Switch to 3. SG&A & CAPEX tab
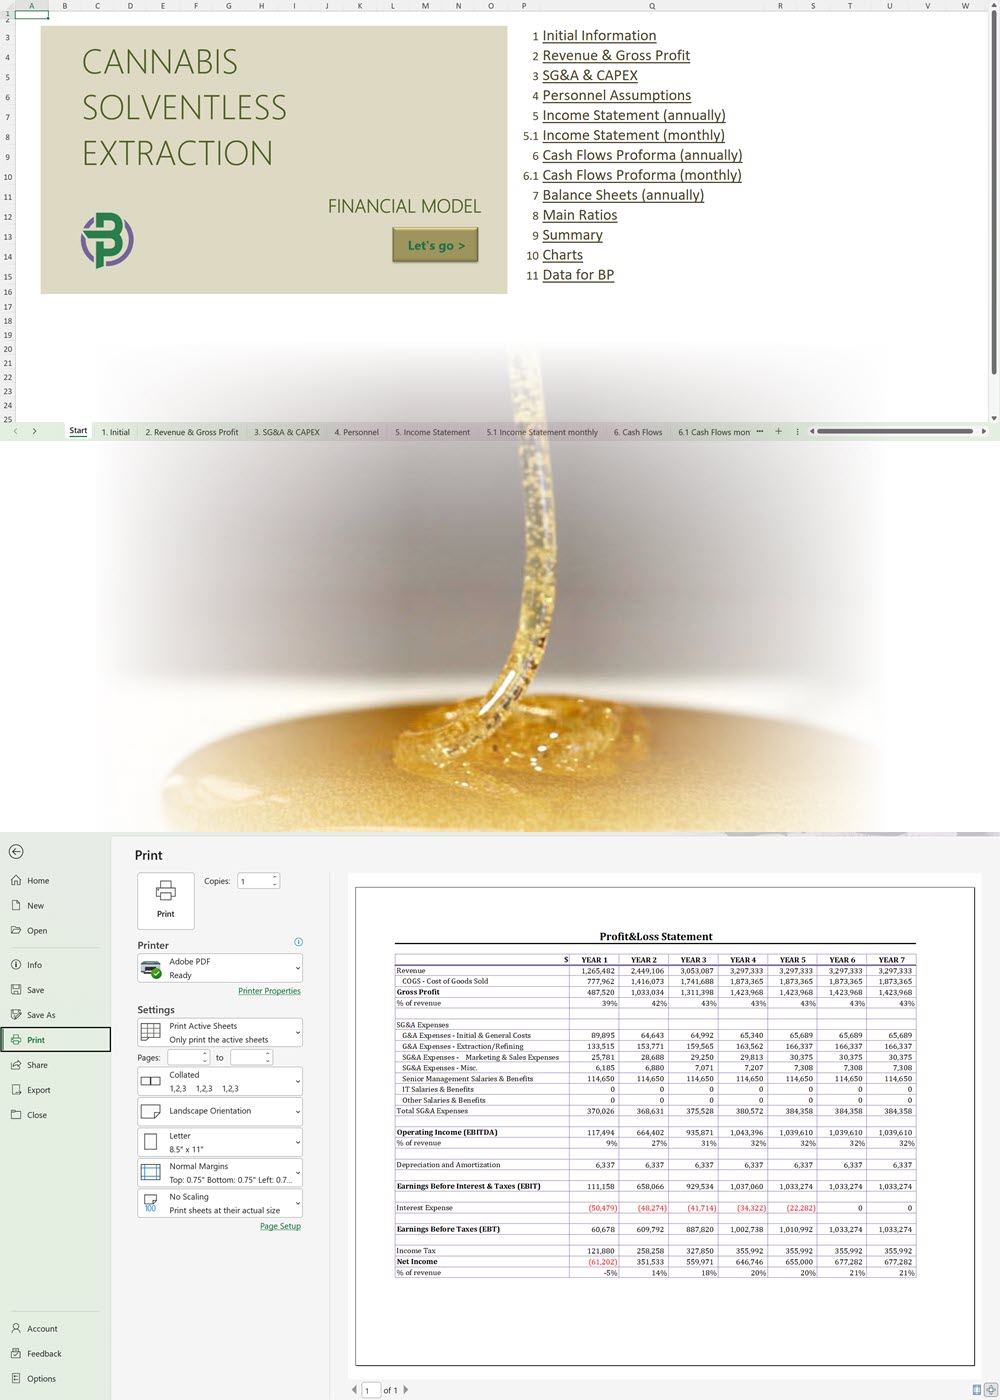 287,432
